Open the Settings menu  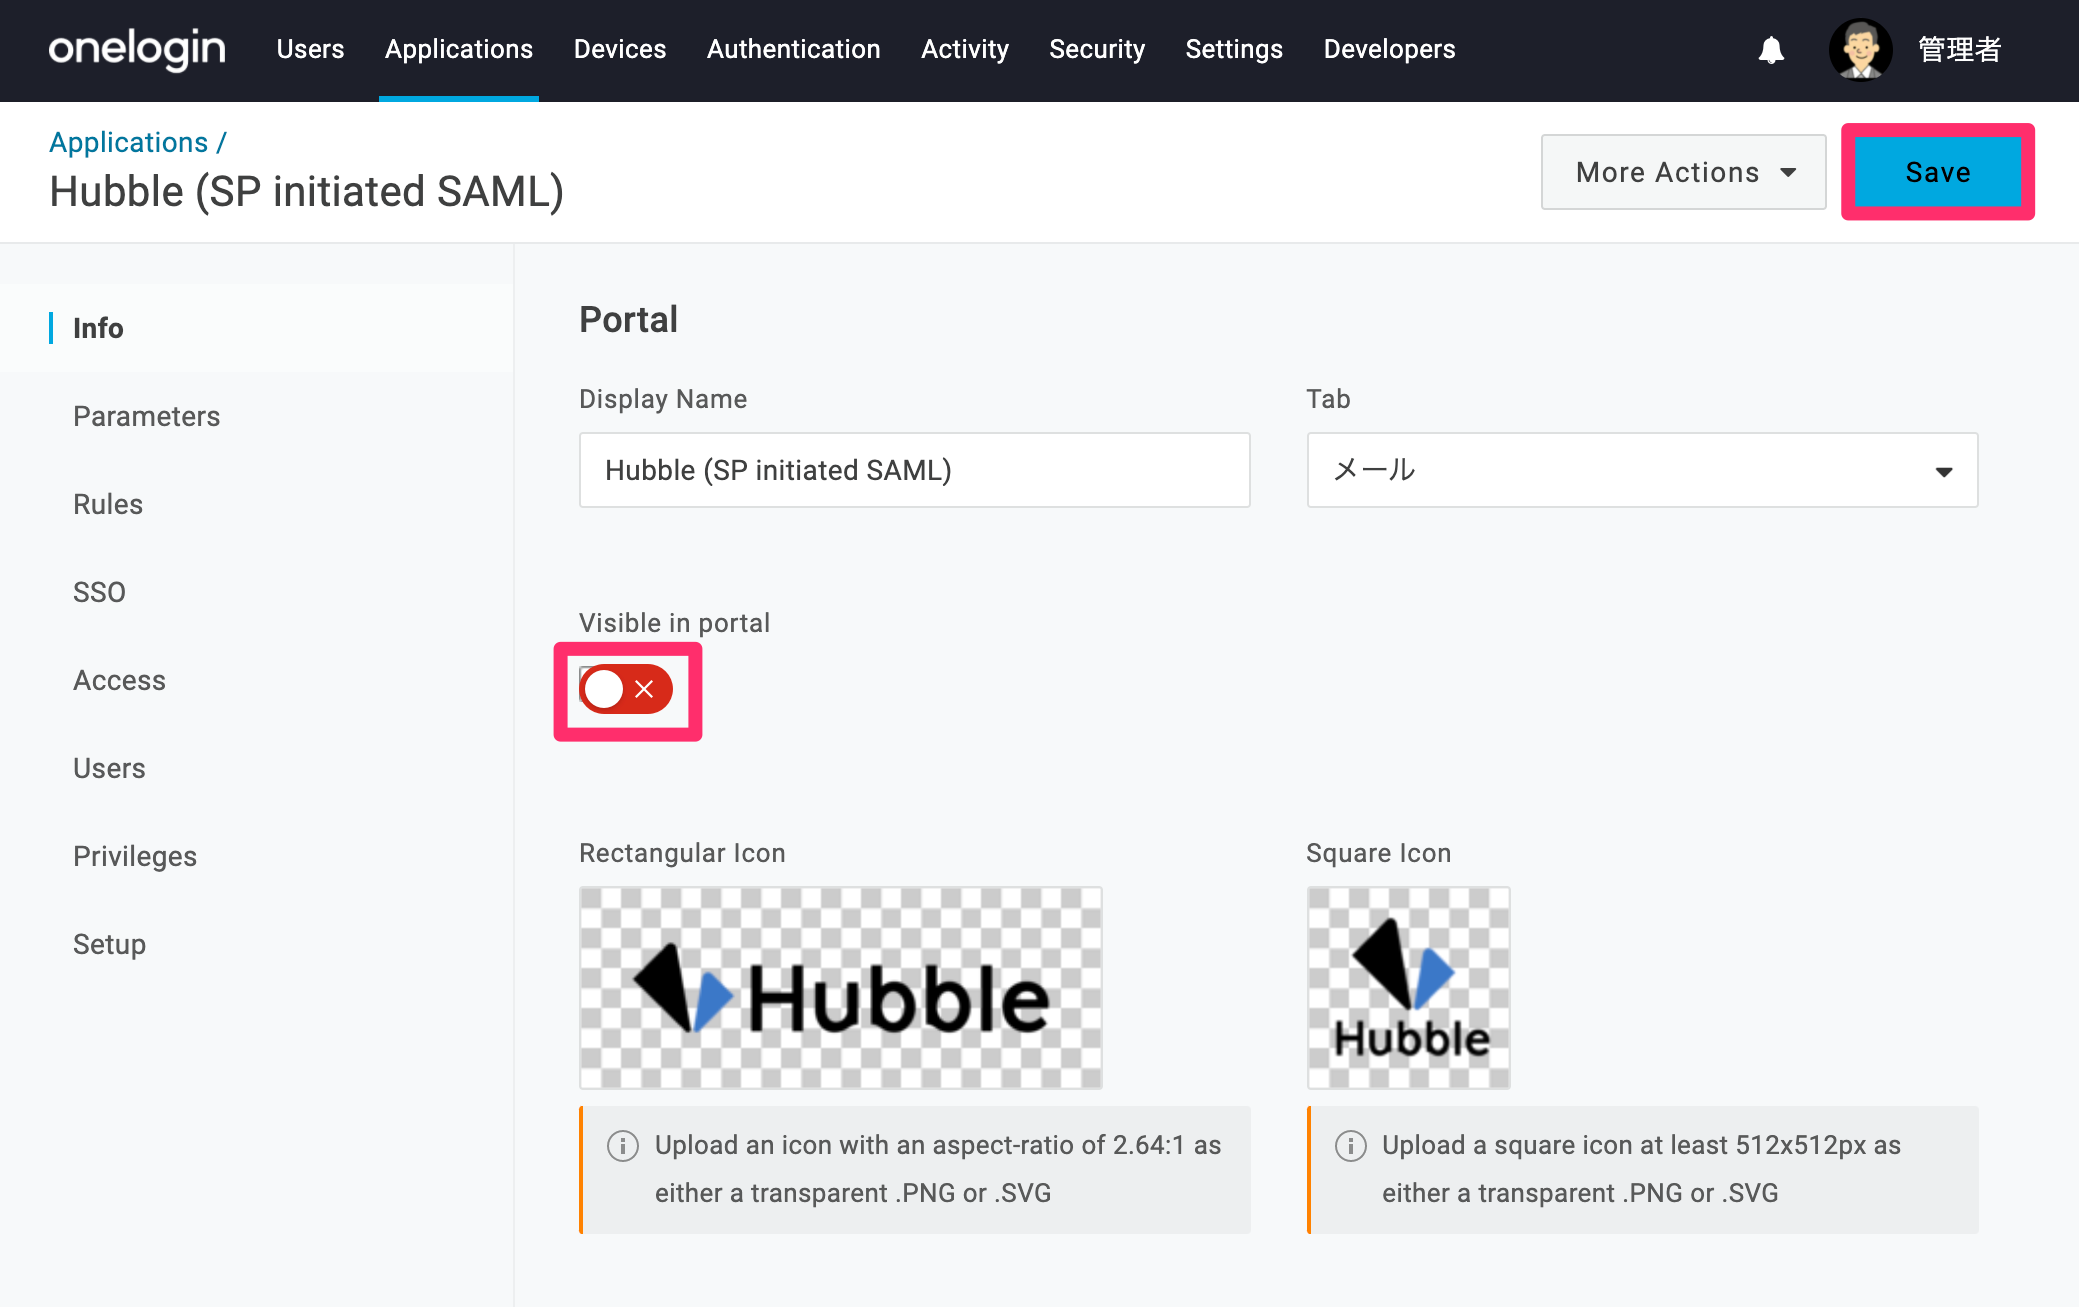(x=1234, y=49)
